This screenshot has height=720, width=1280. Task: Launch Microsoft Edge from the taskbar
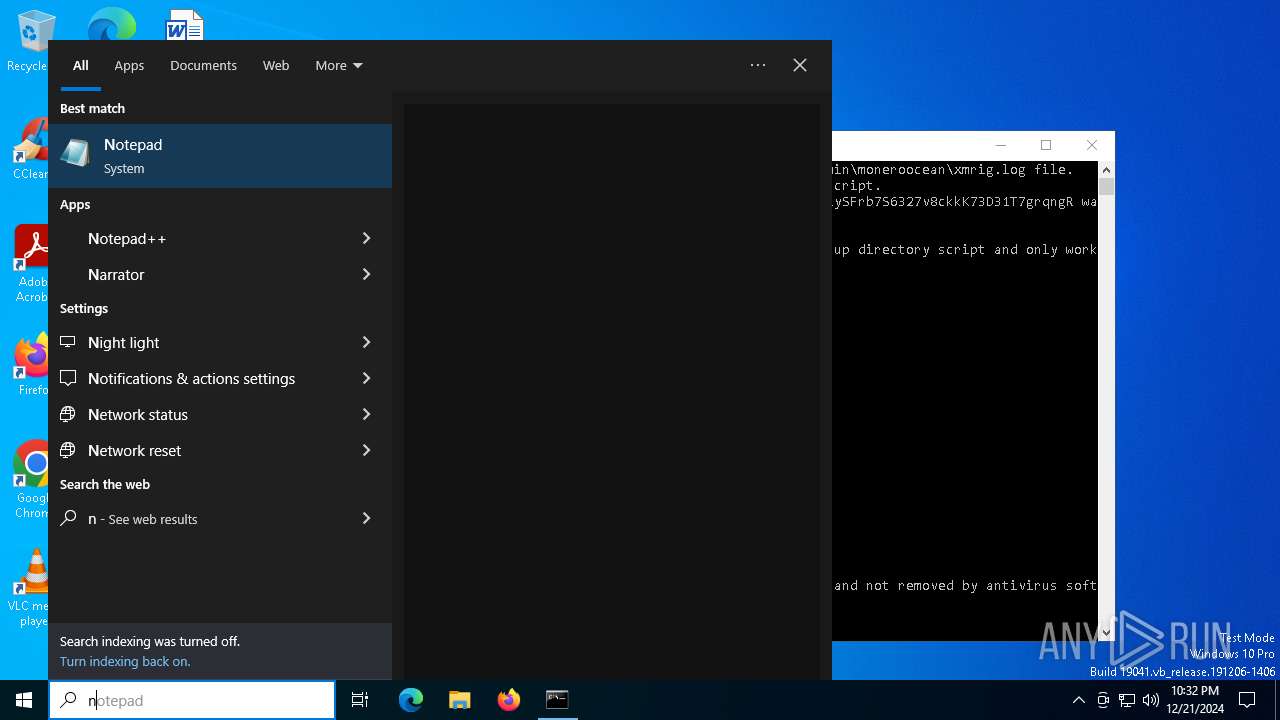[x=411, y=700]
